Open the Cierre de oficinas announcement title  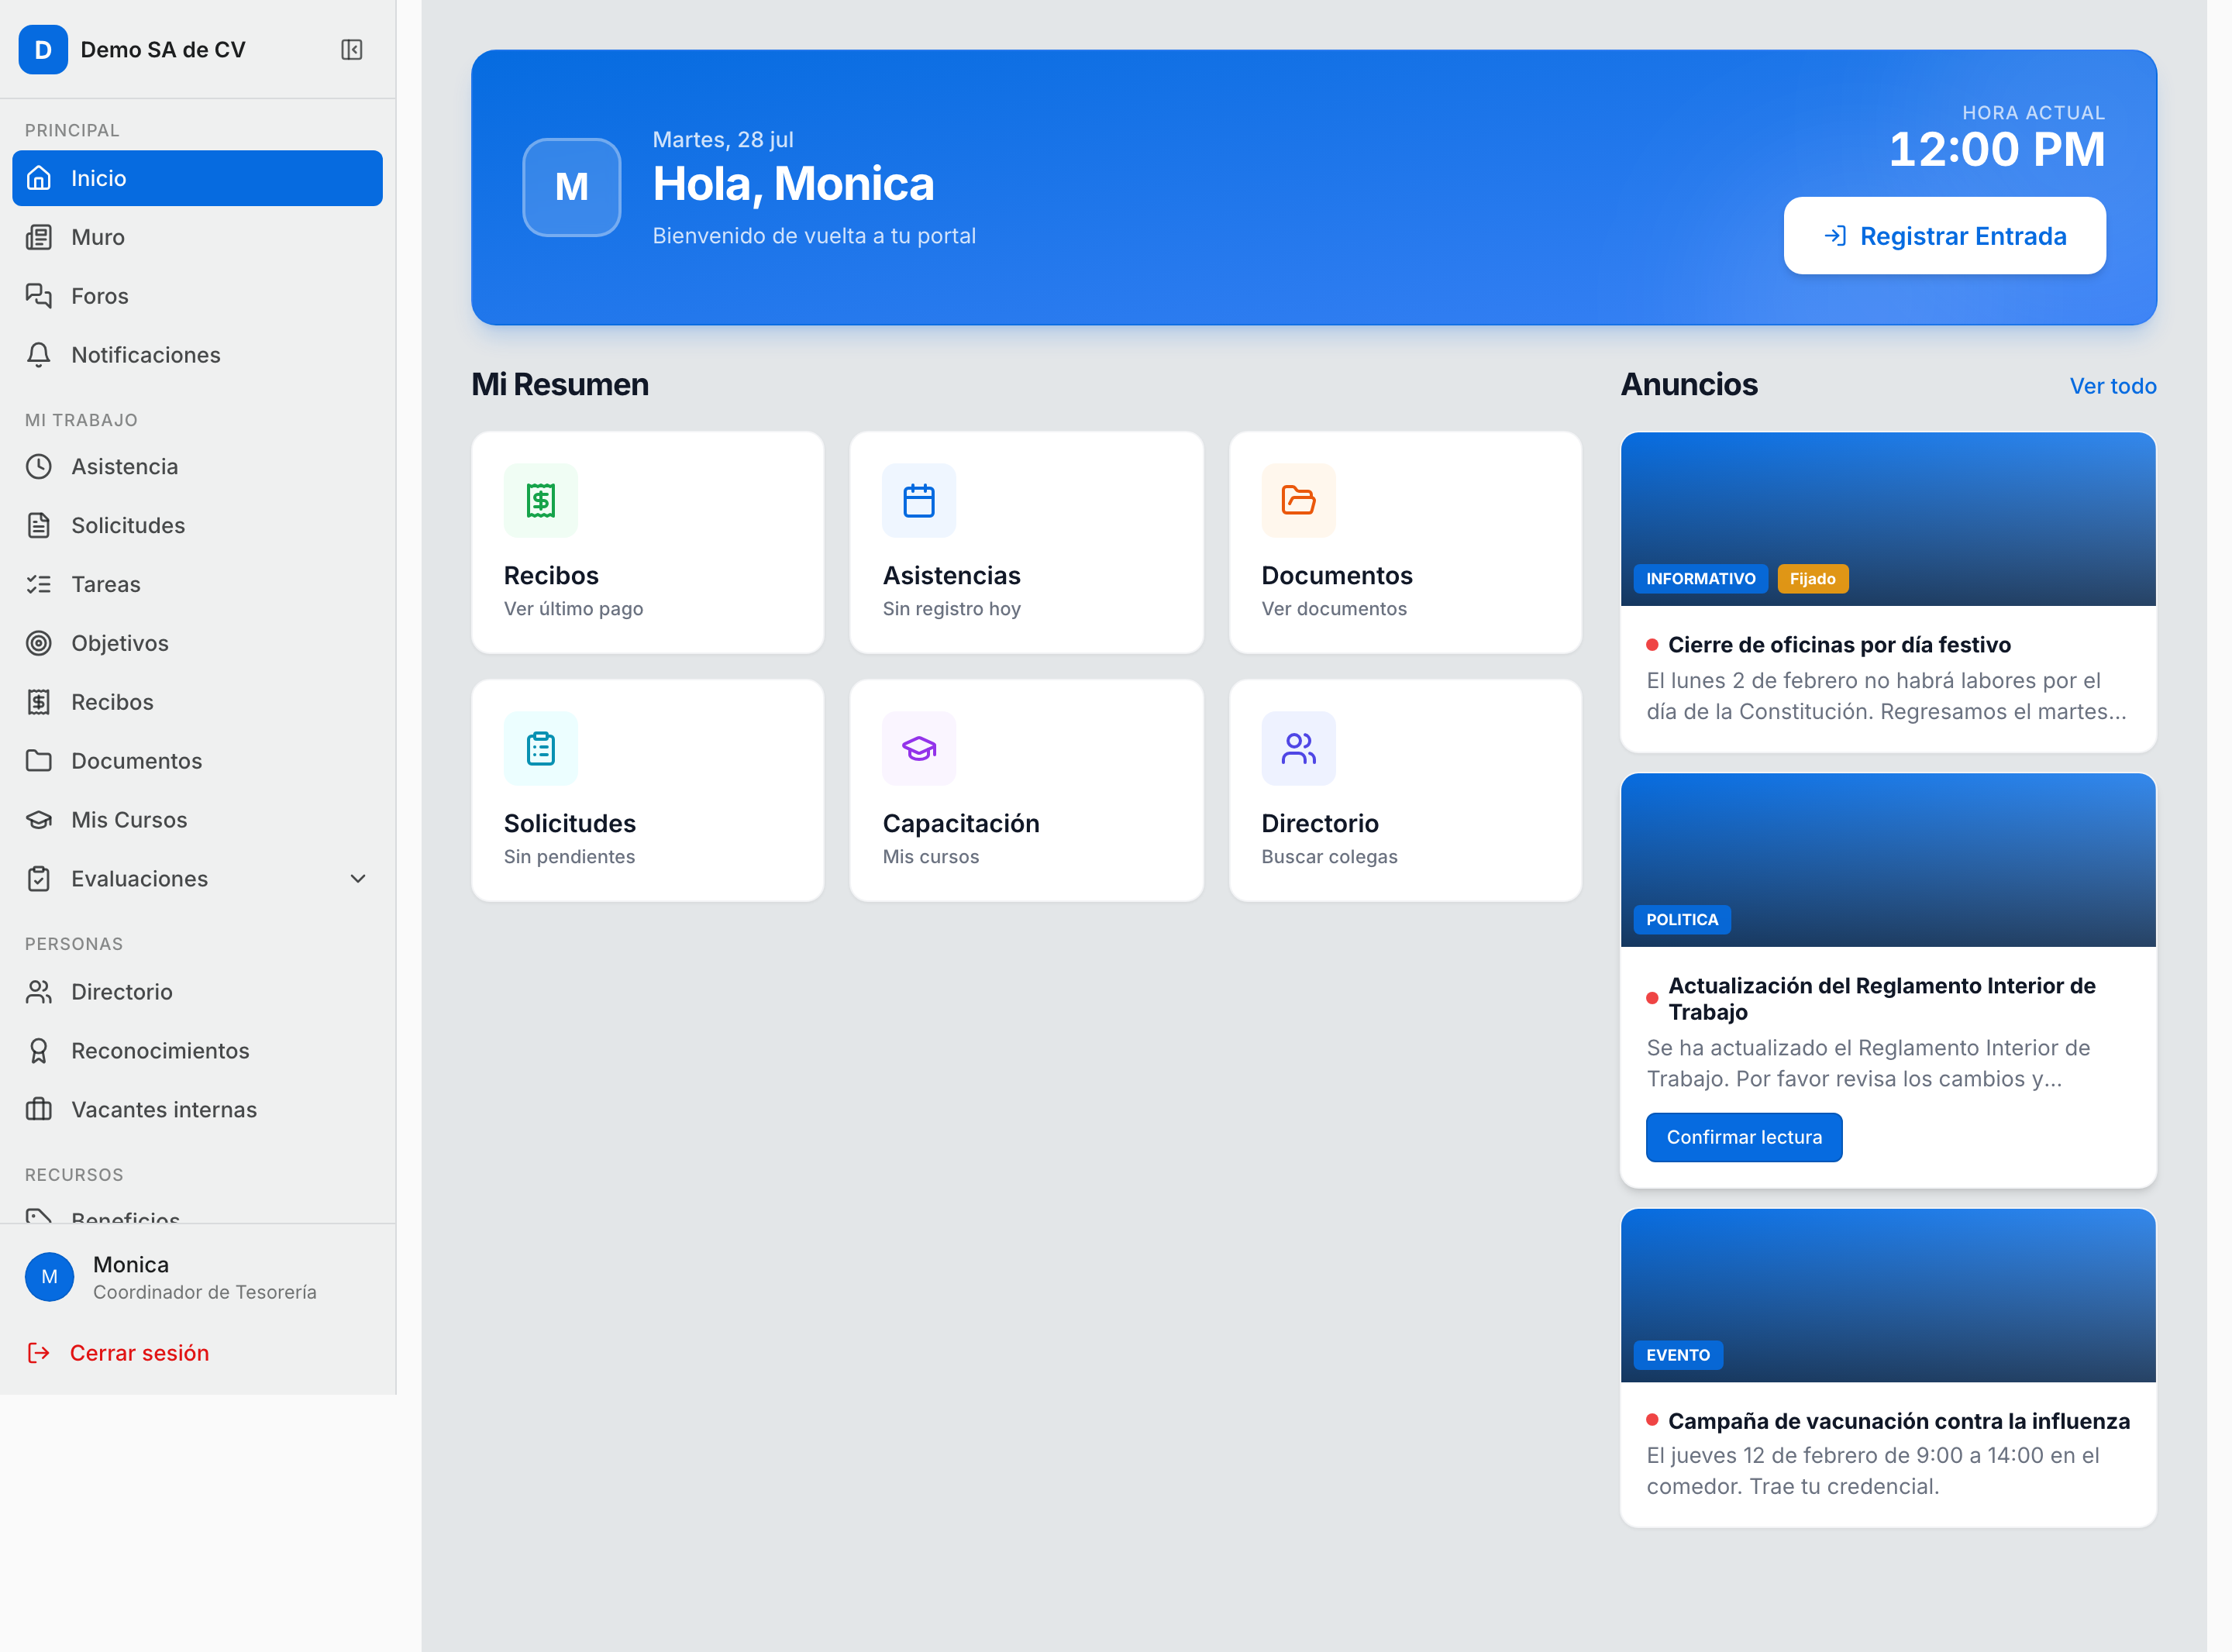pyautogui.click(x=1839, y=645)
